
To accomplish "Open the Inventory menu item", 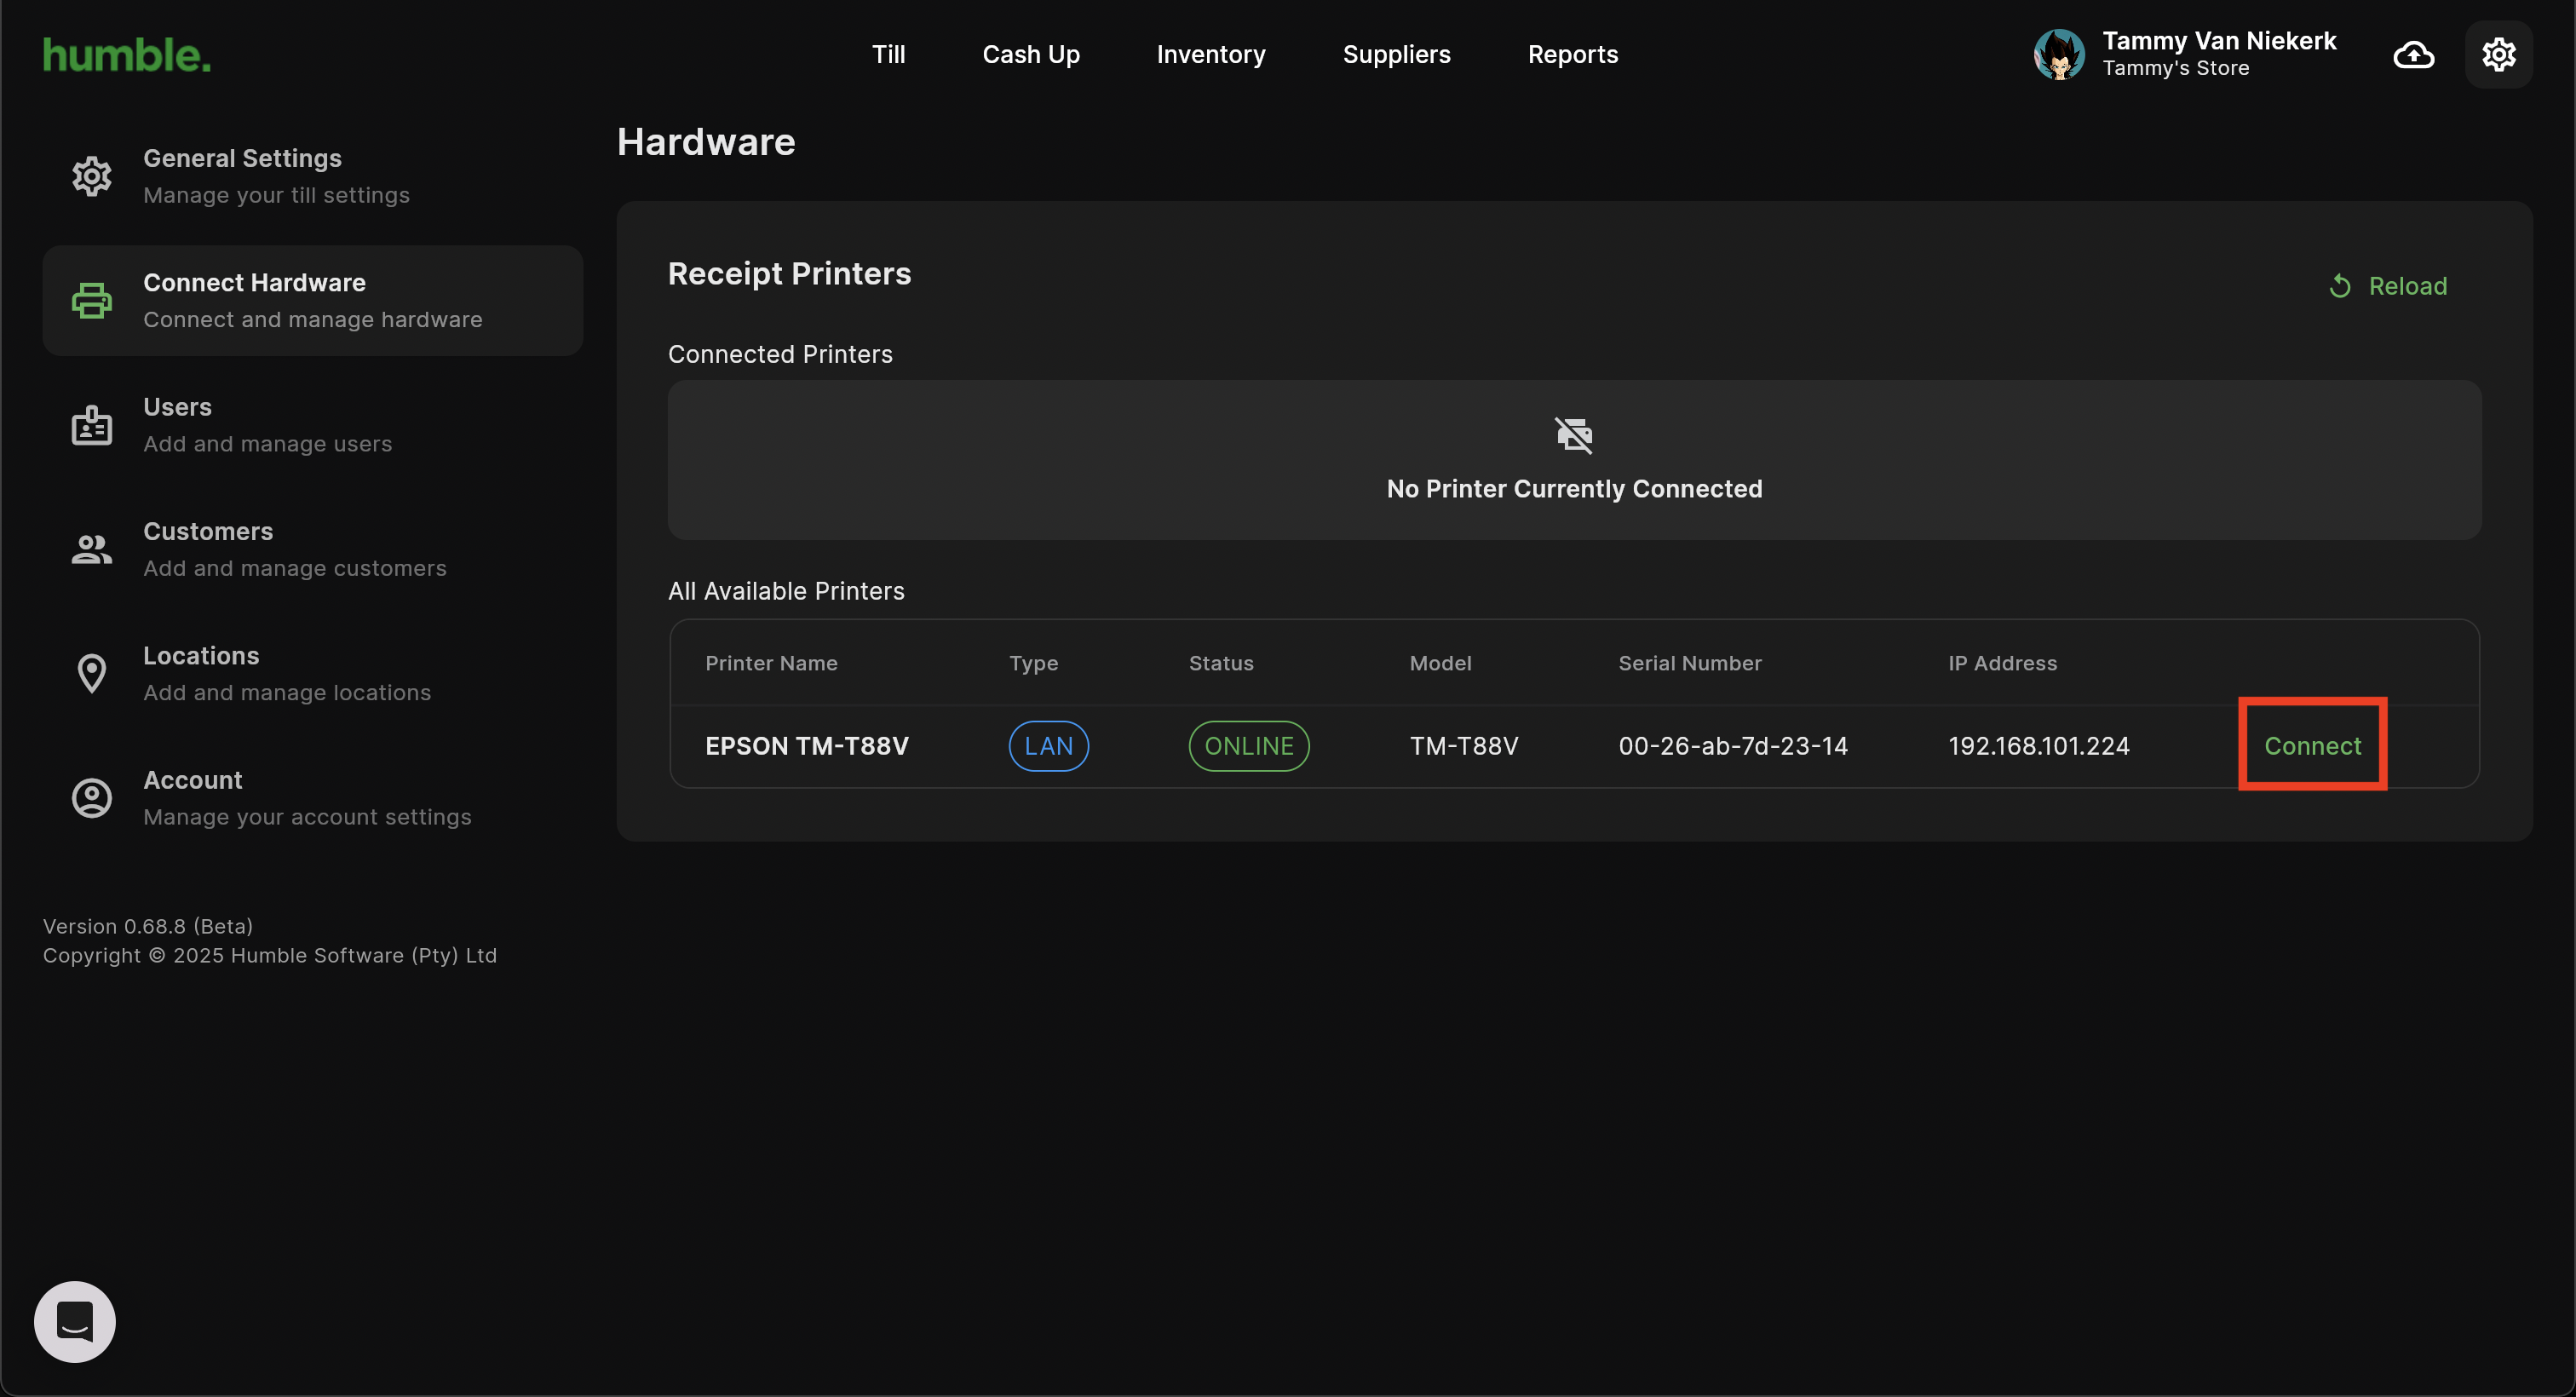I will click(x=1211, y=54).
